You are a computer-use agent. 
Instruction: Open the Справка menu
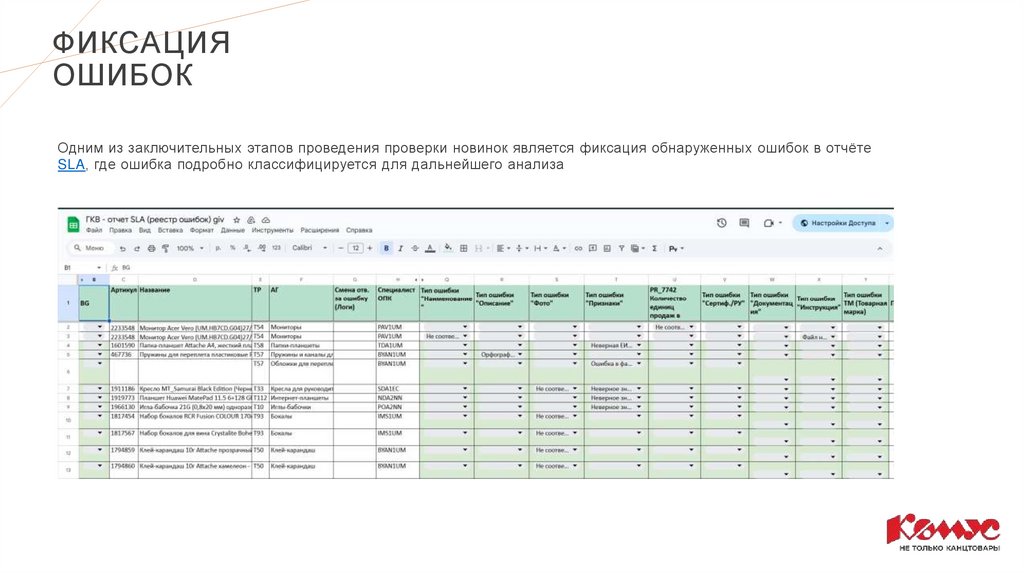point(359,231)
